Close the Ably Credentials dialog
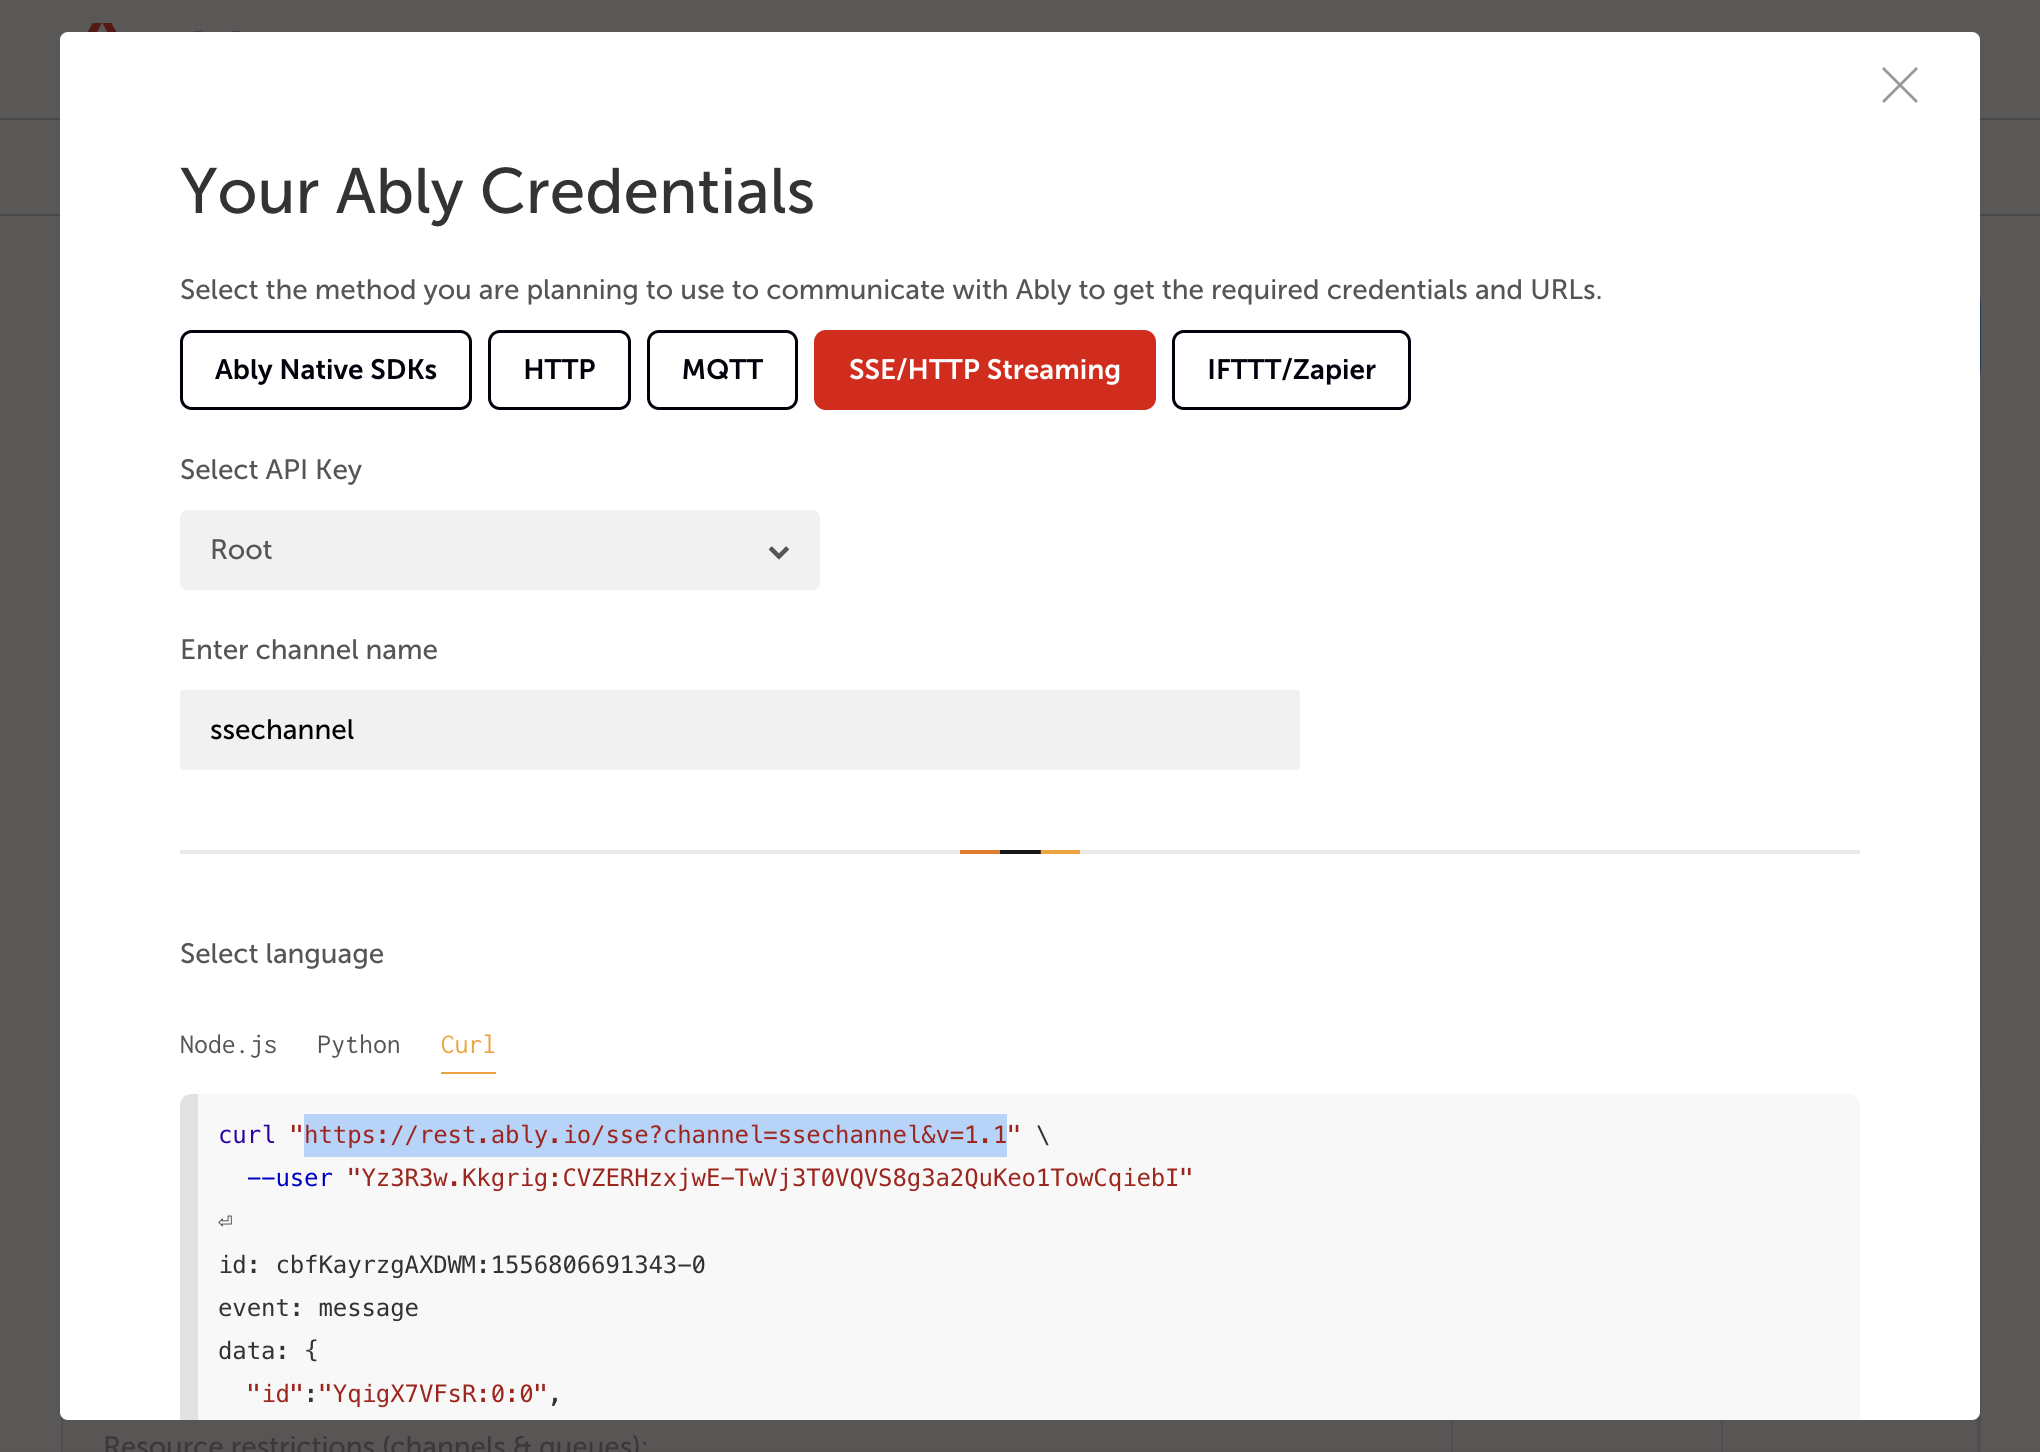The height and width of the screenshot is (1452, 2040). tap(1899, 85)
